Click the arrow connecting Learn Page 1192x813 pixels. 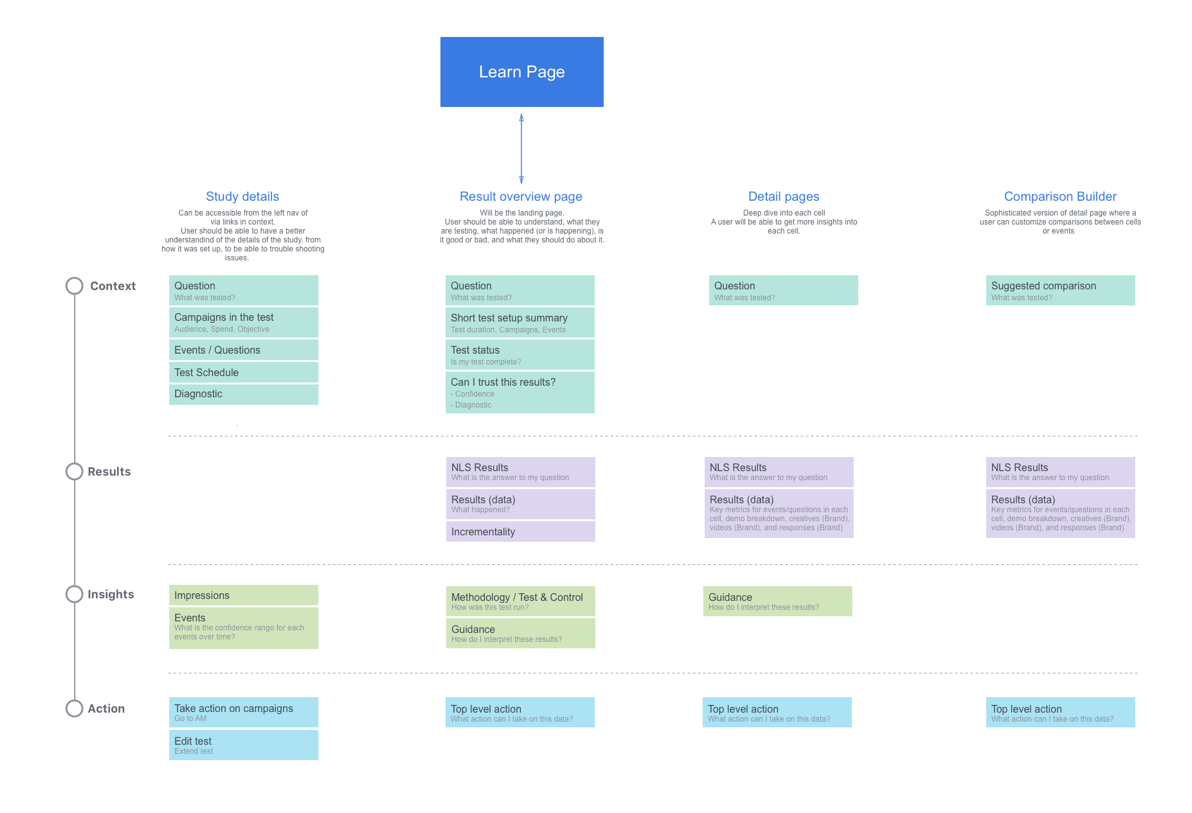click(x=521, y=146)
